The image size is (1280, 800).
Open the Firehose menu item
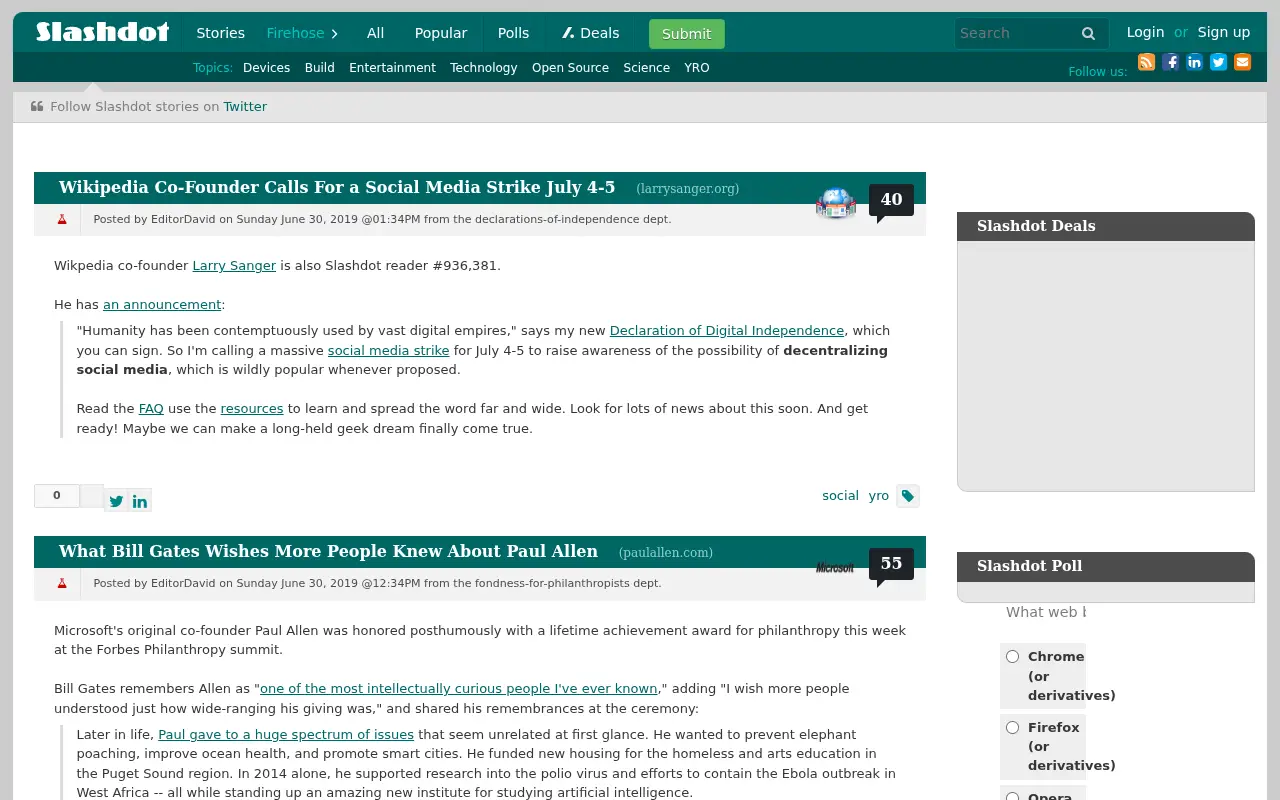click(x=295, y=33)
